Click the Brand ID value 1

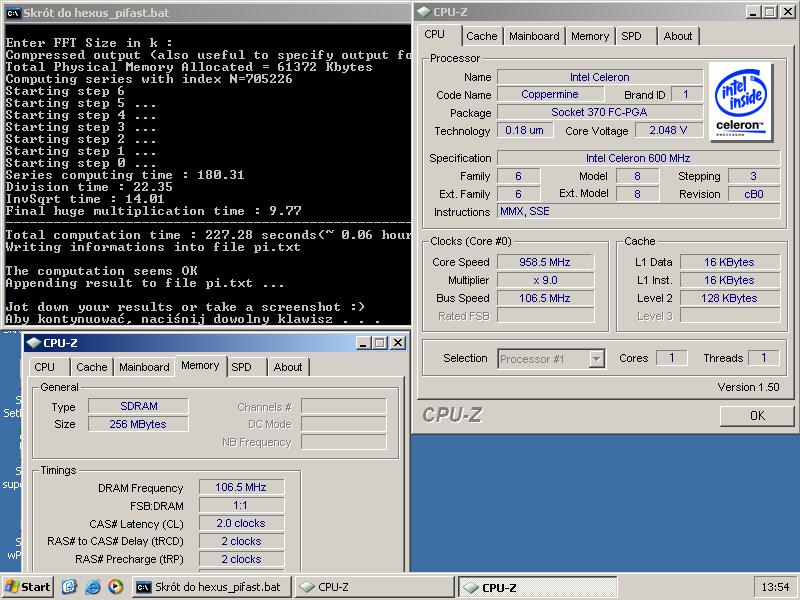pyautogui.click(x=686, y=94)
